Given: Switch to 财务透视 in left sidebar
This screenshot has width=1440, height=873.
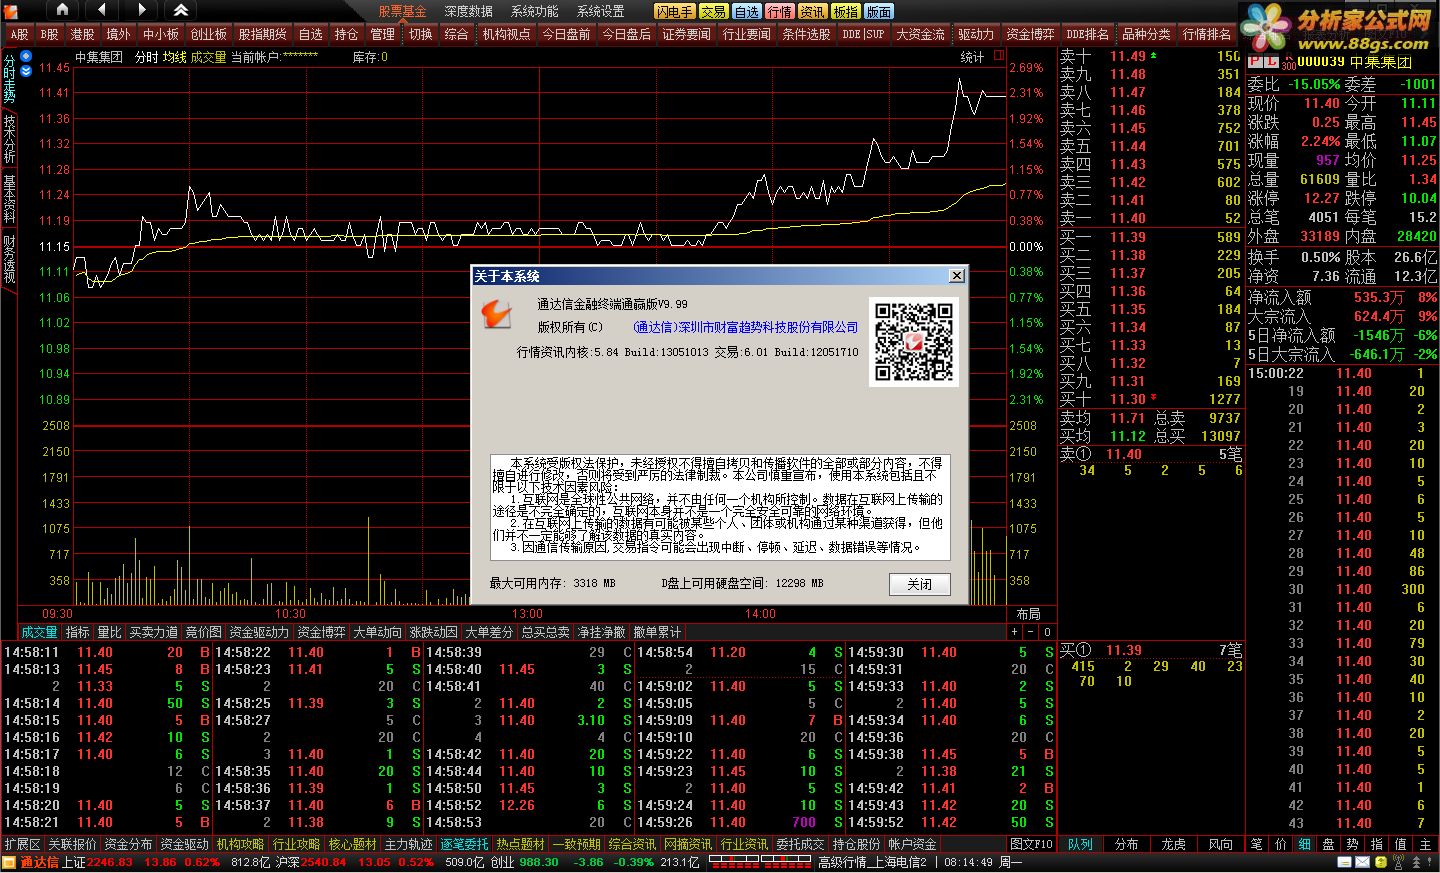Looking at the screenshot, I should click(x=9, y=259).
